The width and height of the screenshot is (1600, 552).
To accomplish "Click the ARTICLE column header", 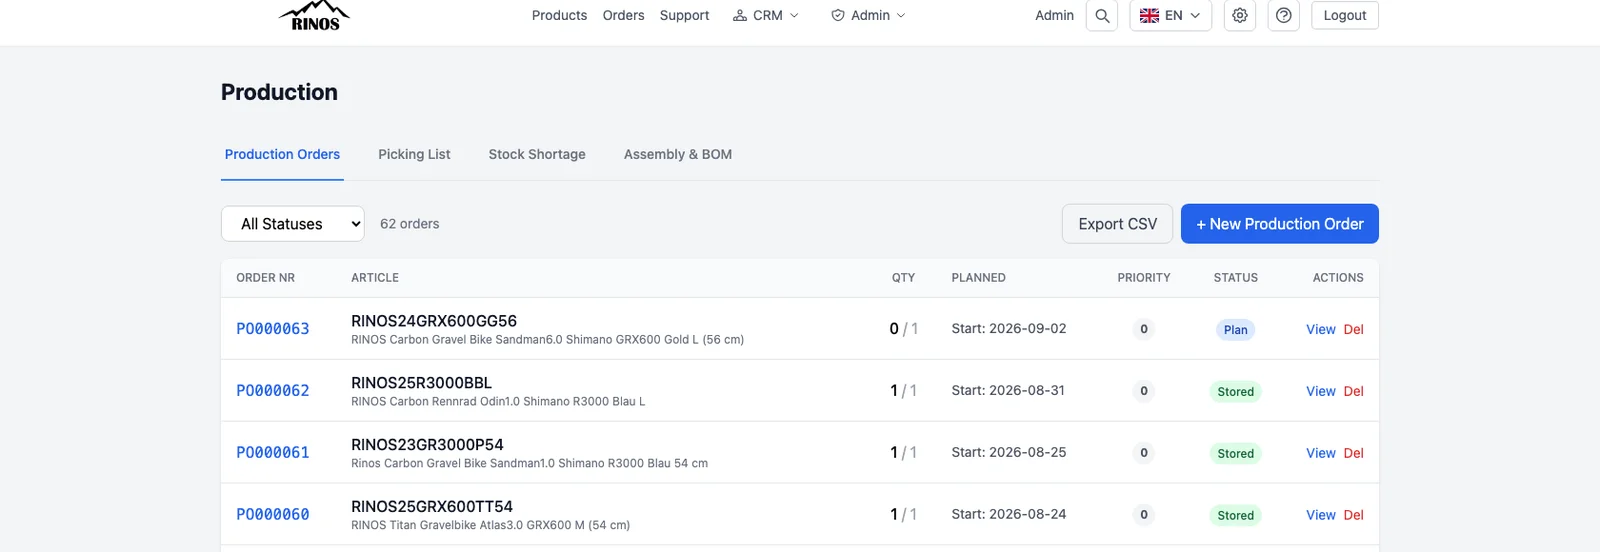I will 375,278.
